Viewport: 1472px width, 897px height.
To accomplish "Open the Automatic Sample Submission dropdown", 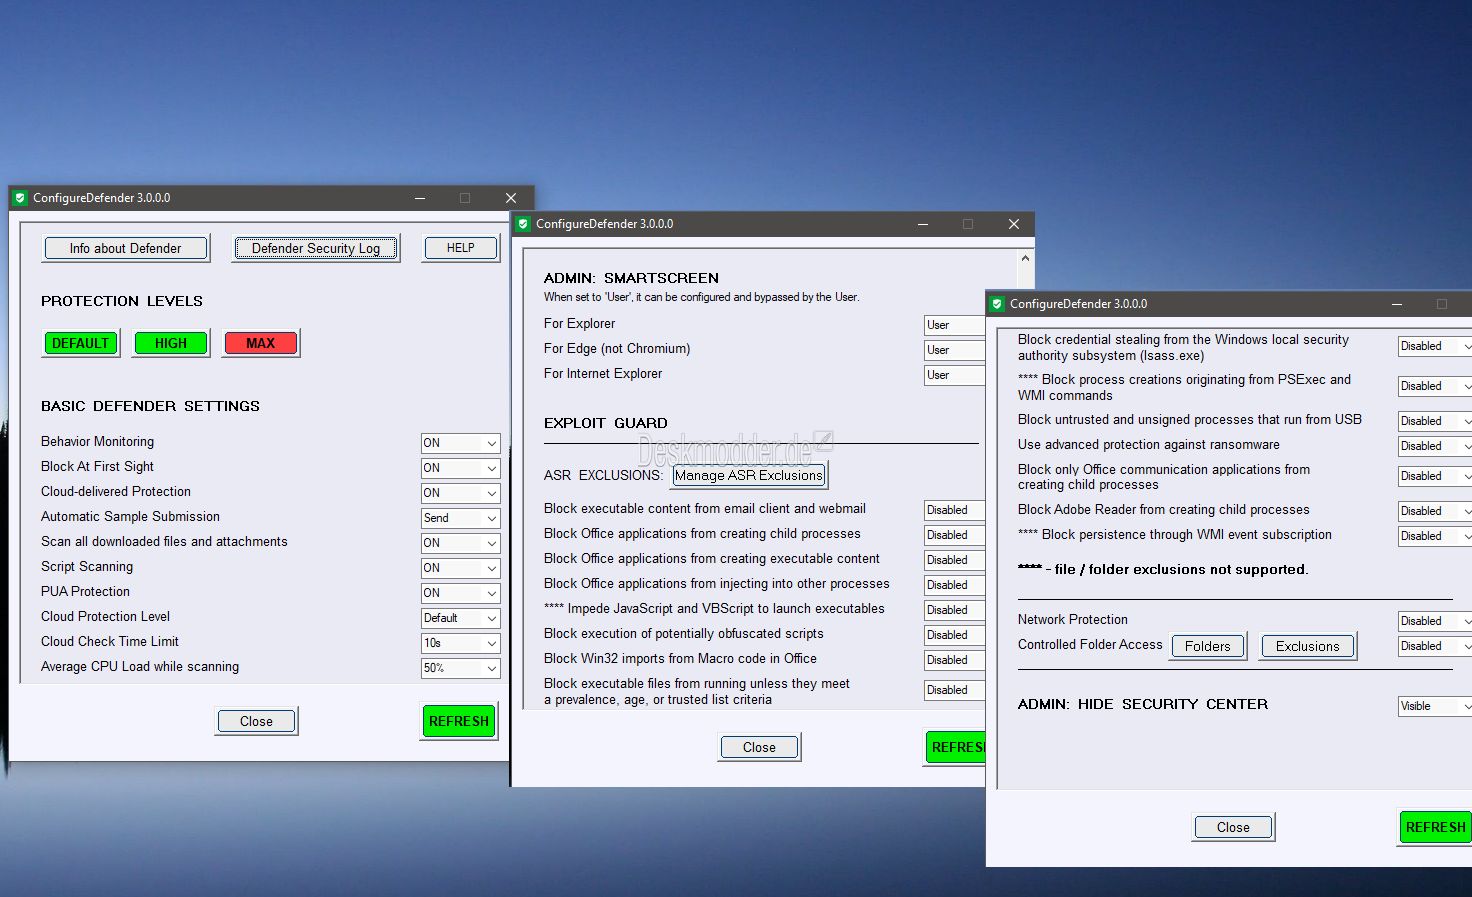I will pos(460,518).
